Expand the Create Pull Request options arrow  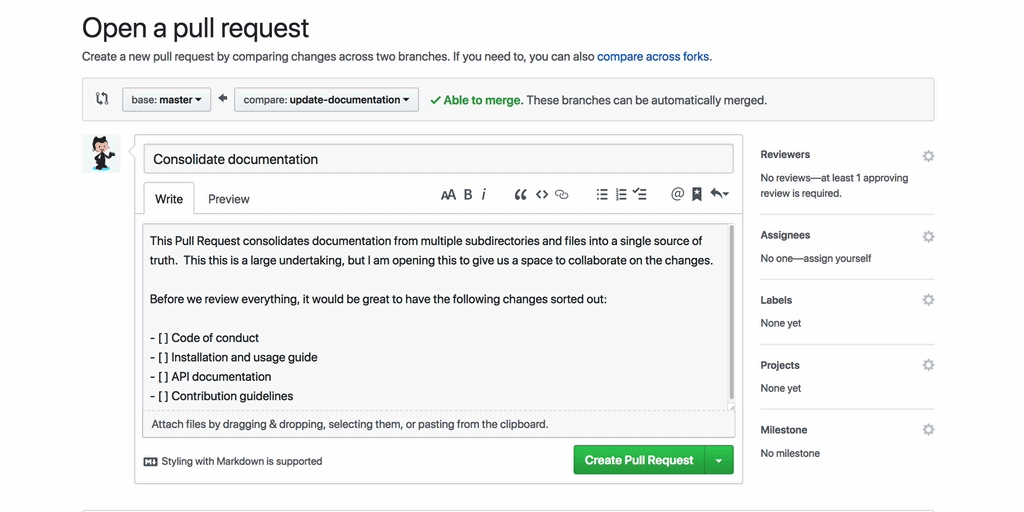[719, 460]
